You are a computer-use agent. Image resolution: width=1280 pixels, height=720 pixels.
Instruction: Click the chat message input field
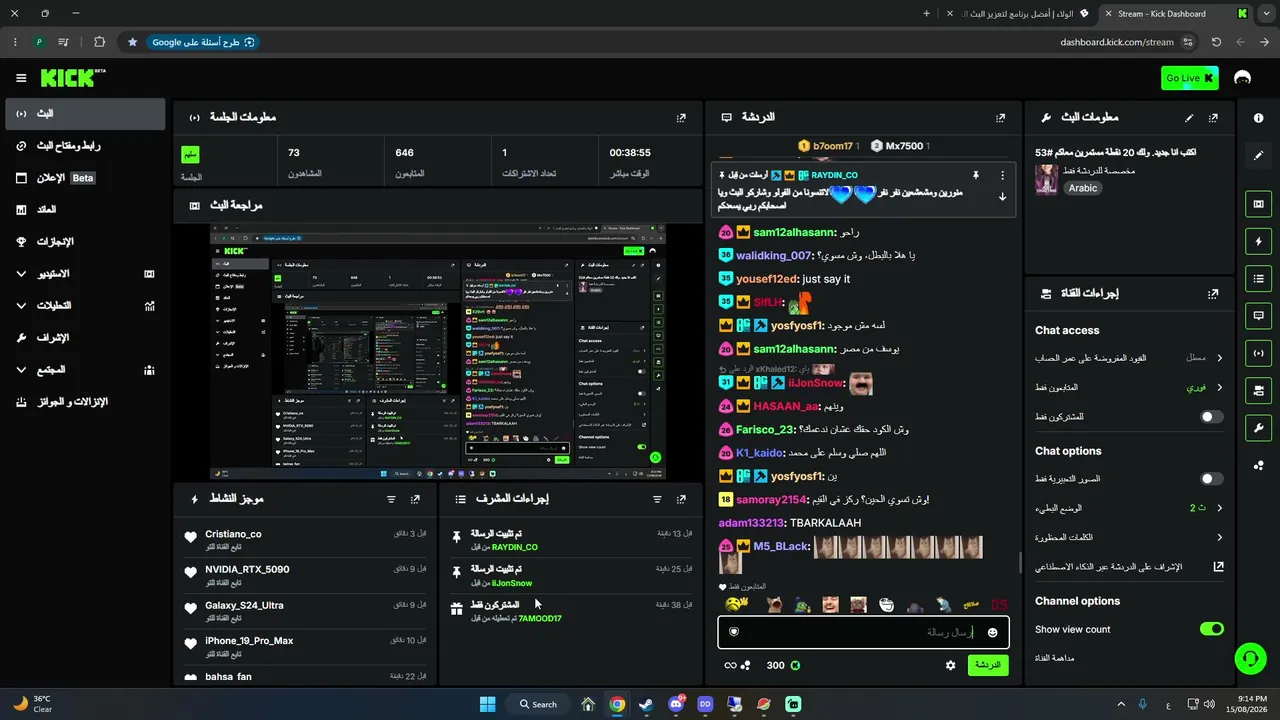[x=863, y=632]
